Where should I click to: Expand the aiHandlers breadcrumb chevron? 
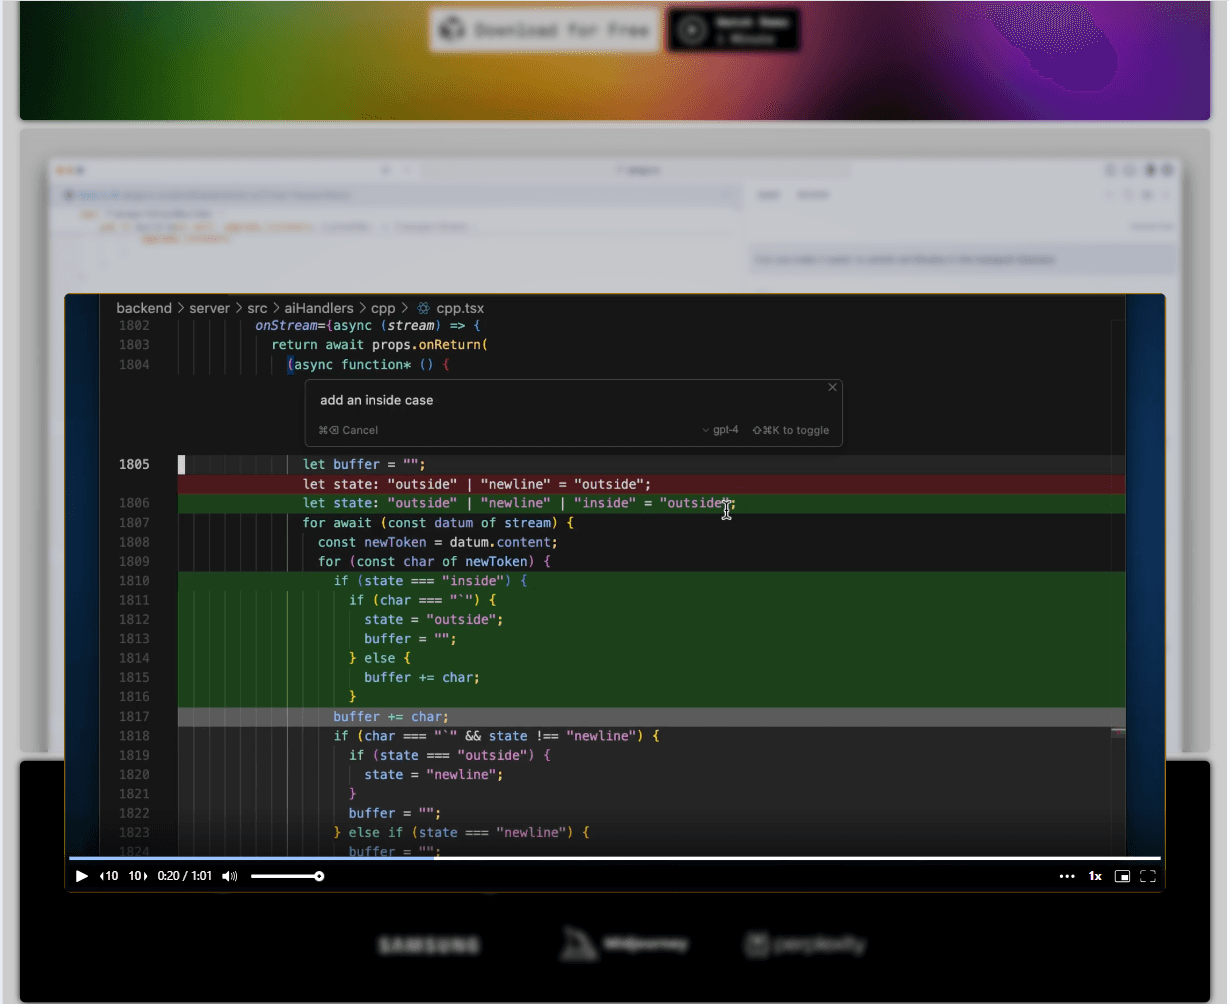point(363,308)
